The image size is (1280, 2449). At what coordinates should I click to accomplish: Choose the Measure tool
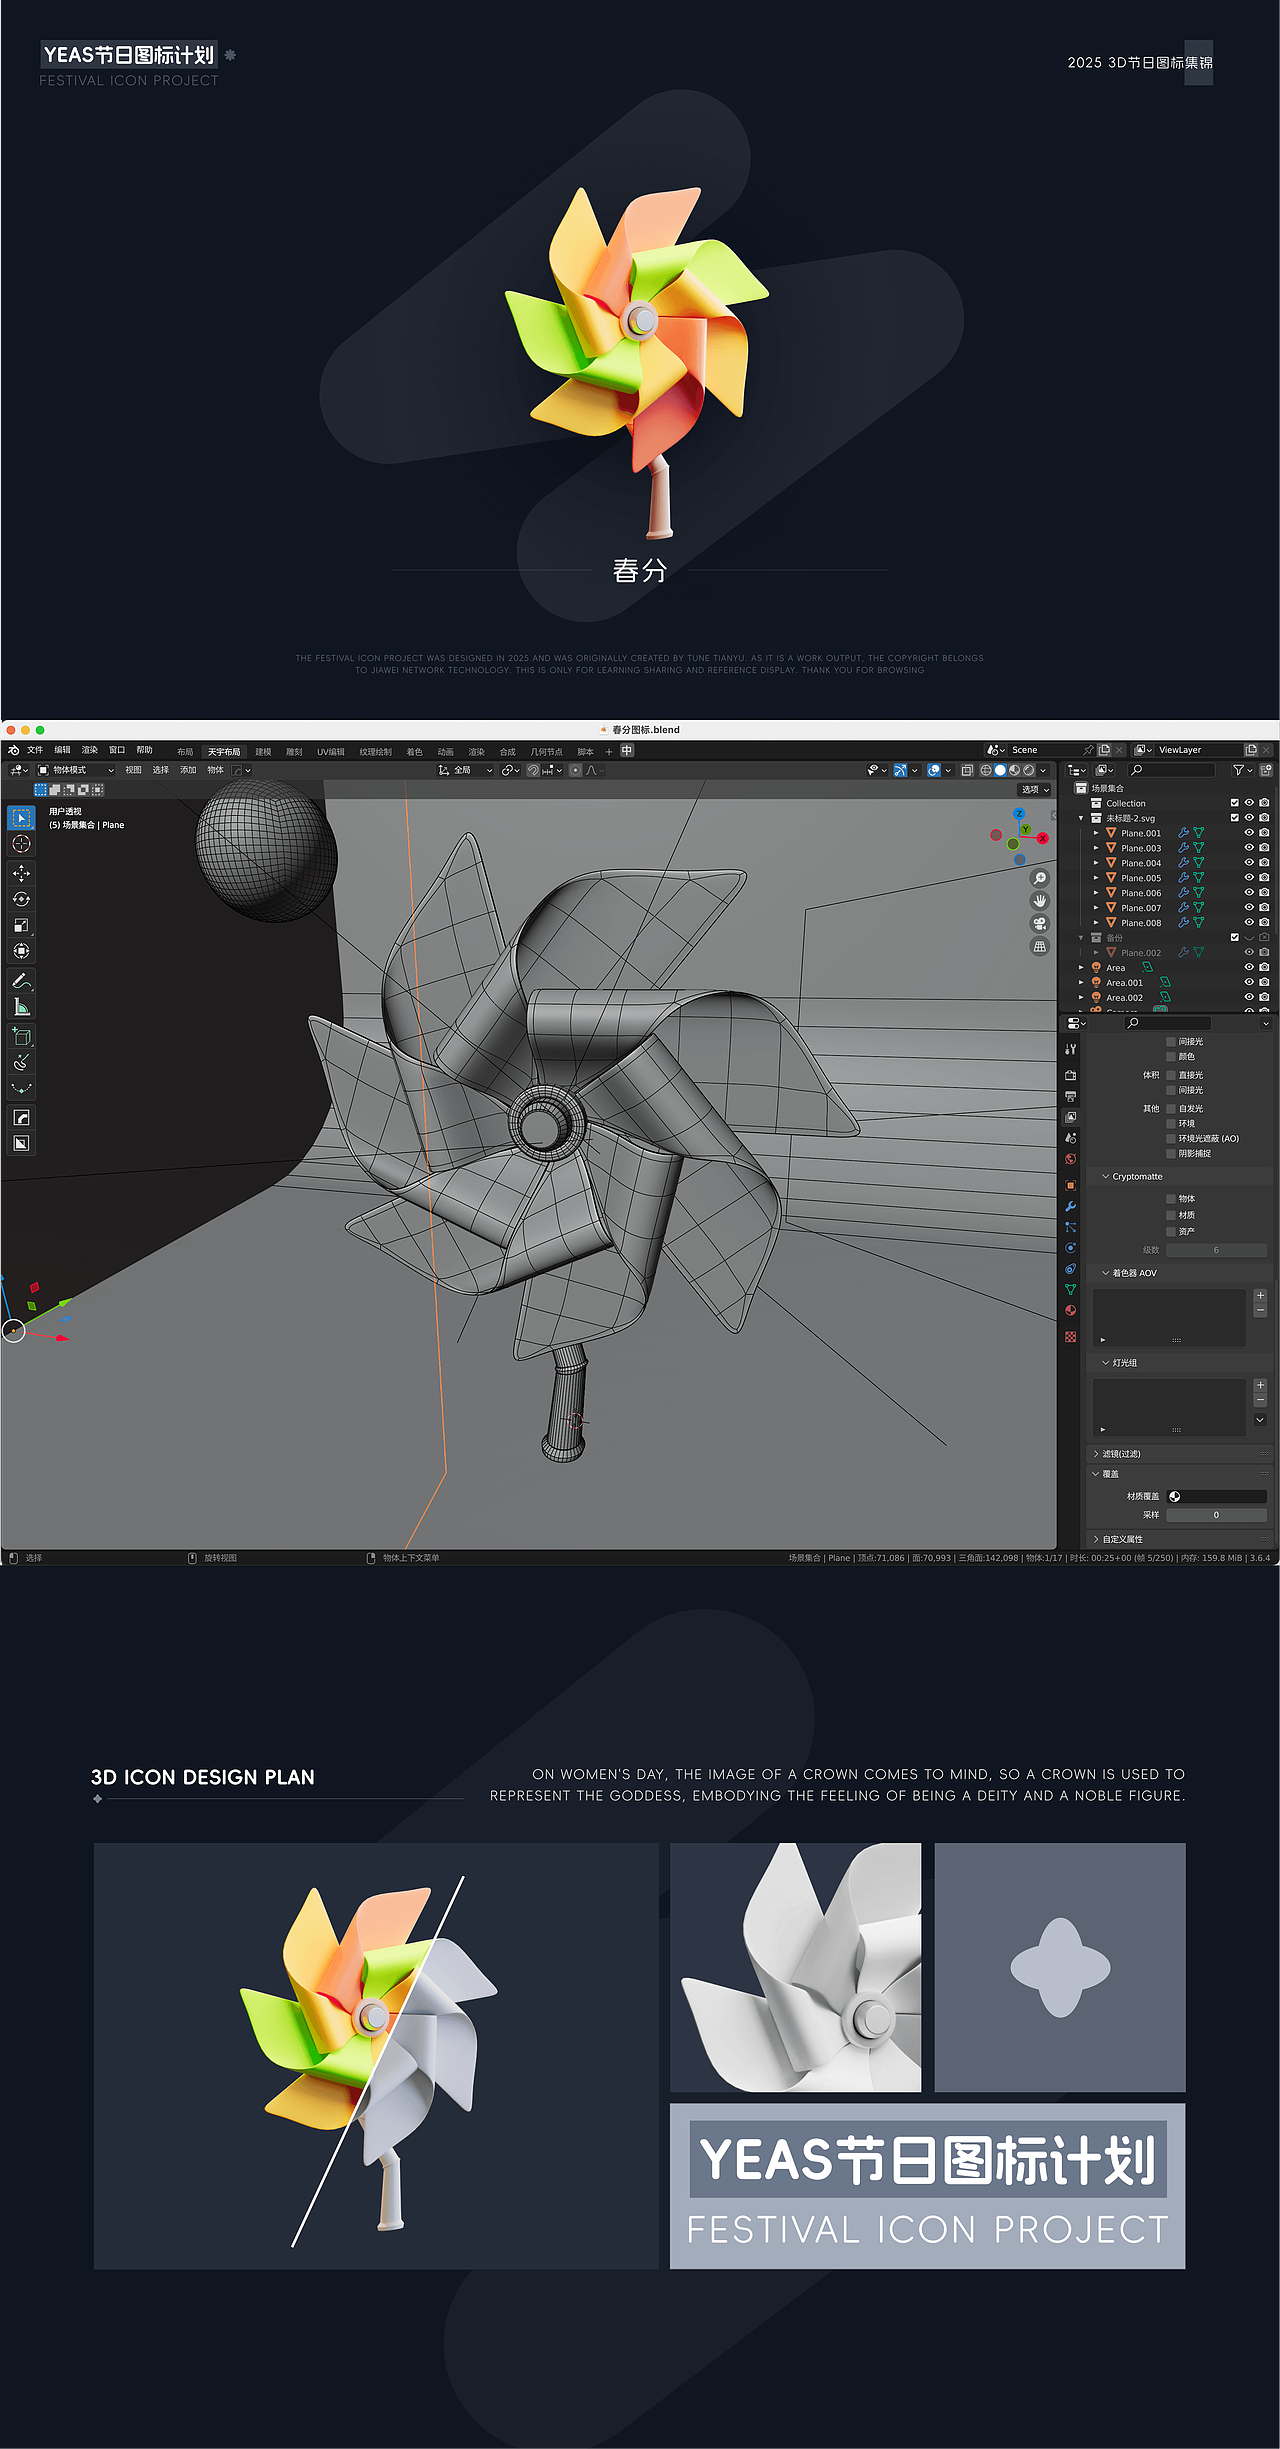(21, 1007)
